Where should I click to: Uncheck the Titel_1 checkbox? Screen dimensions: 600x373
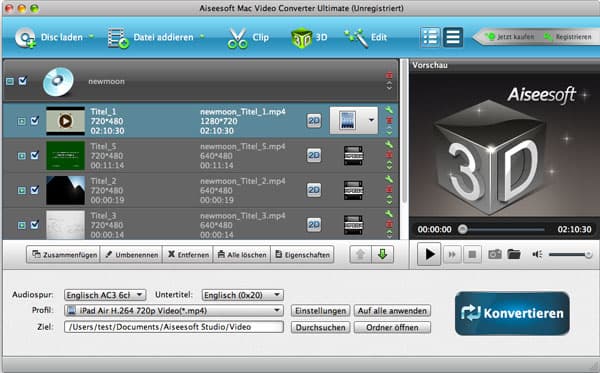pyautogui.click(x=35, y=121)
